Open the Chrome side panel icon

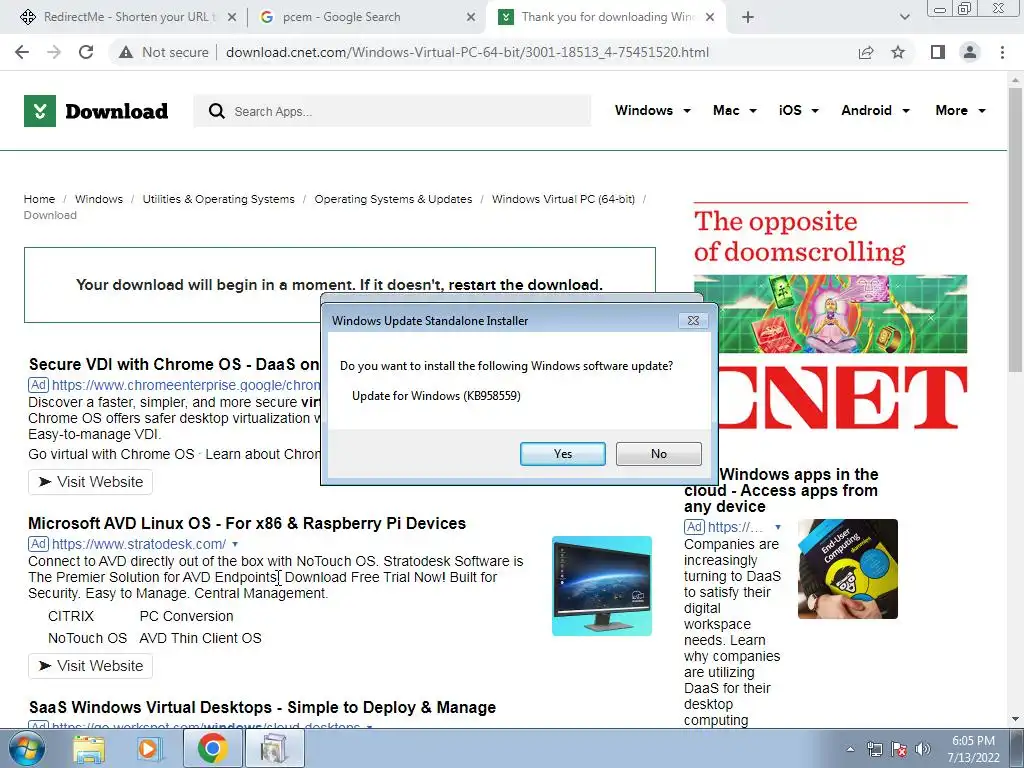(938, 52)
